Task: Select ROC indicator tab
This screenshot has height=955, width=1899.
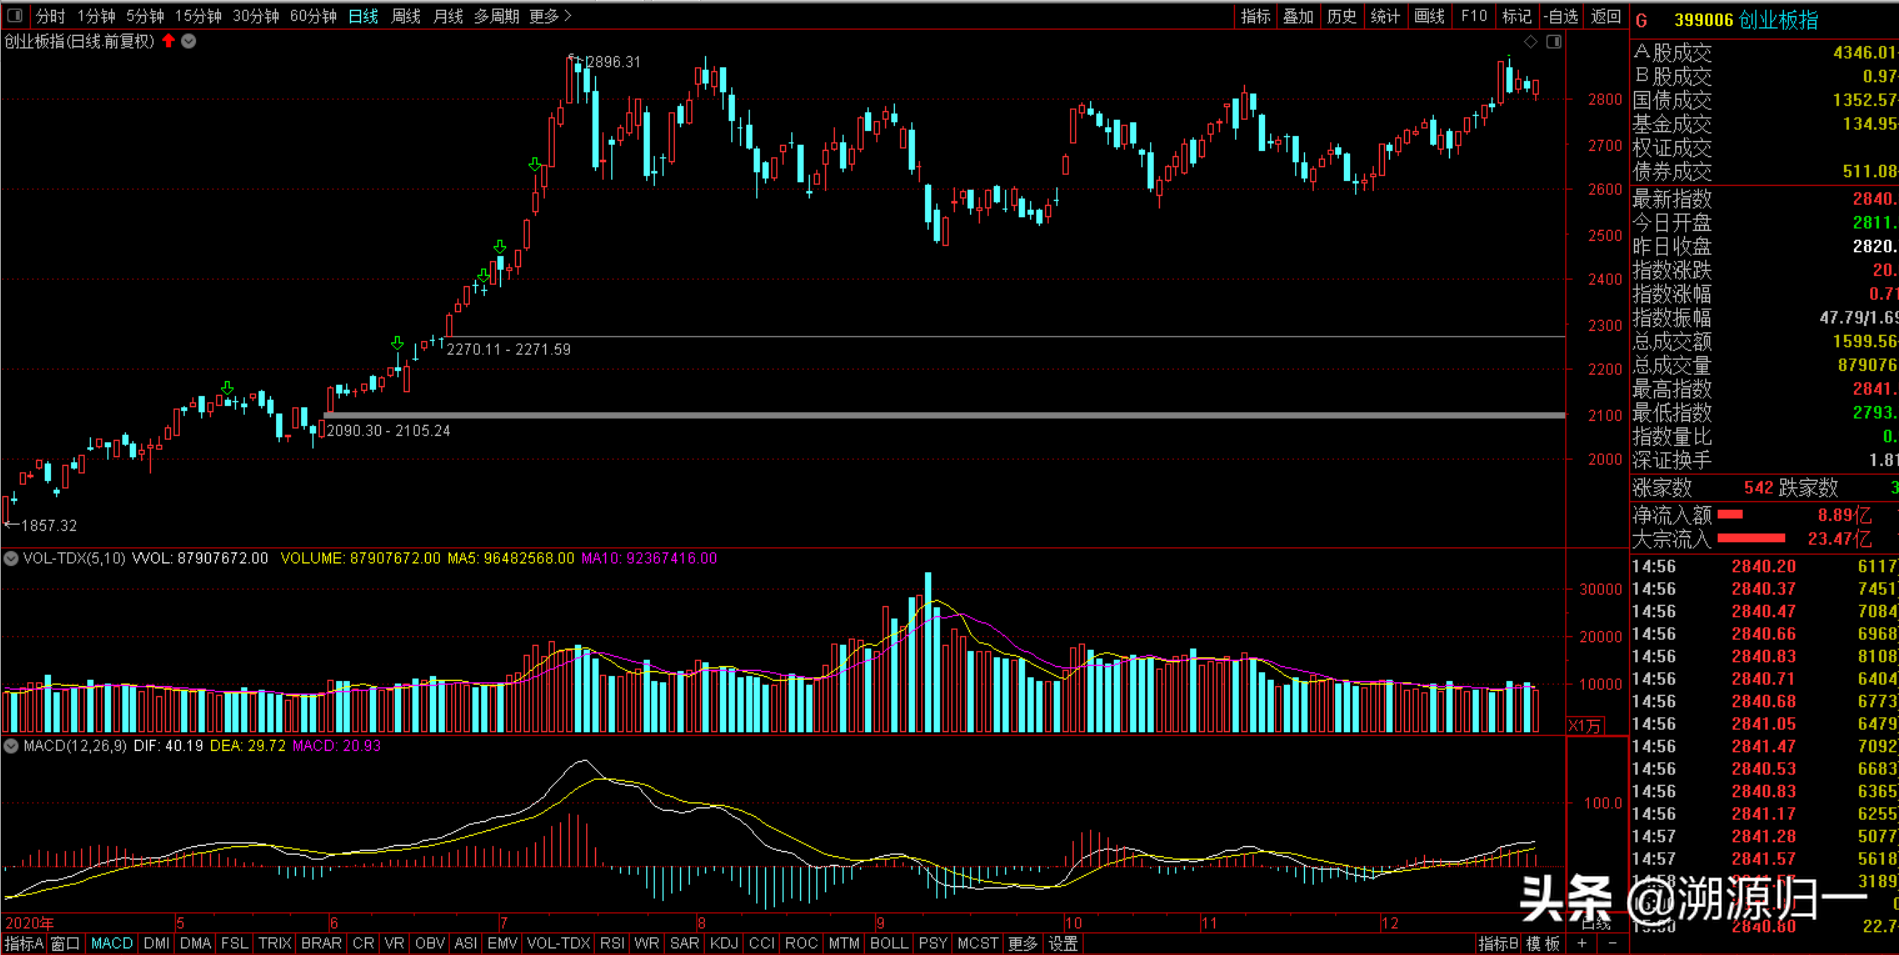Action: click(802, 943)
